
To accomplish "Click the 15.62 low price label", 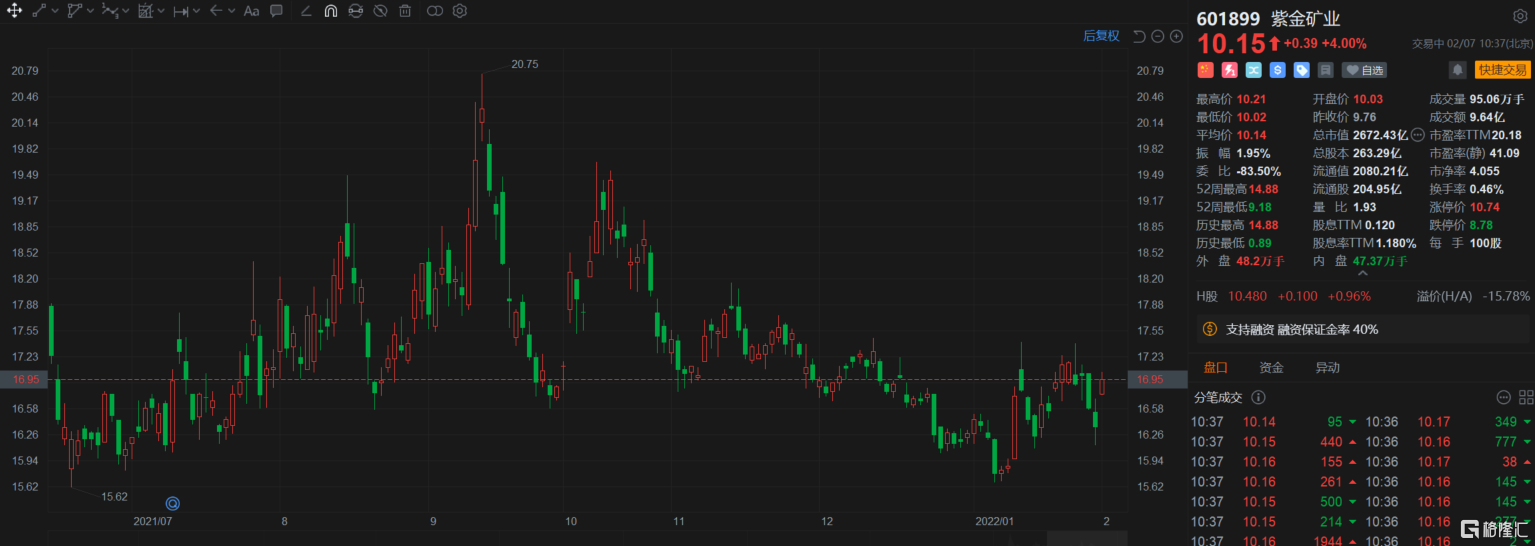I will tap(113, 496).
